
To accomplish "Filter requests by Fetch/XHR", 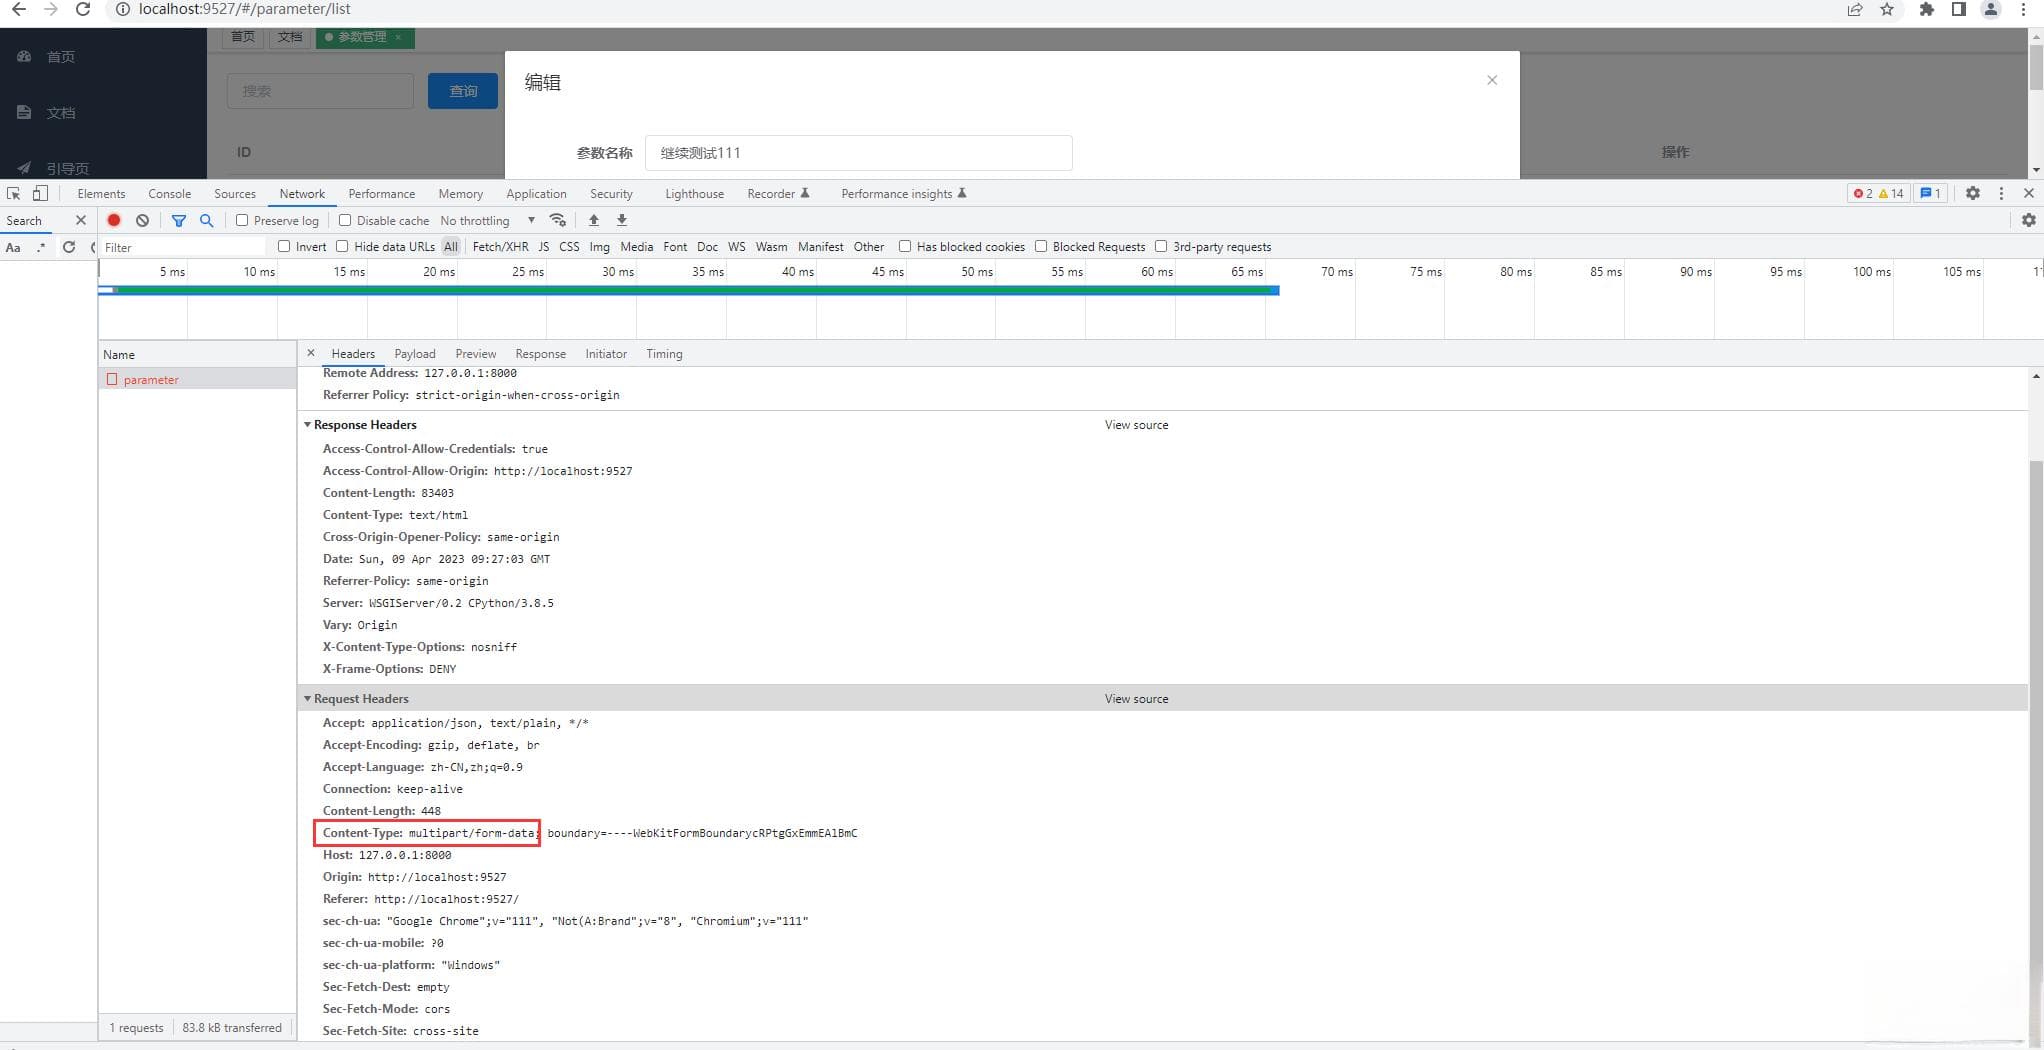I will pos(500,247).
